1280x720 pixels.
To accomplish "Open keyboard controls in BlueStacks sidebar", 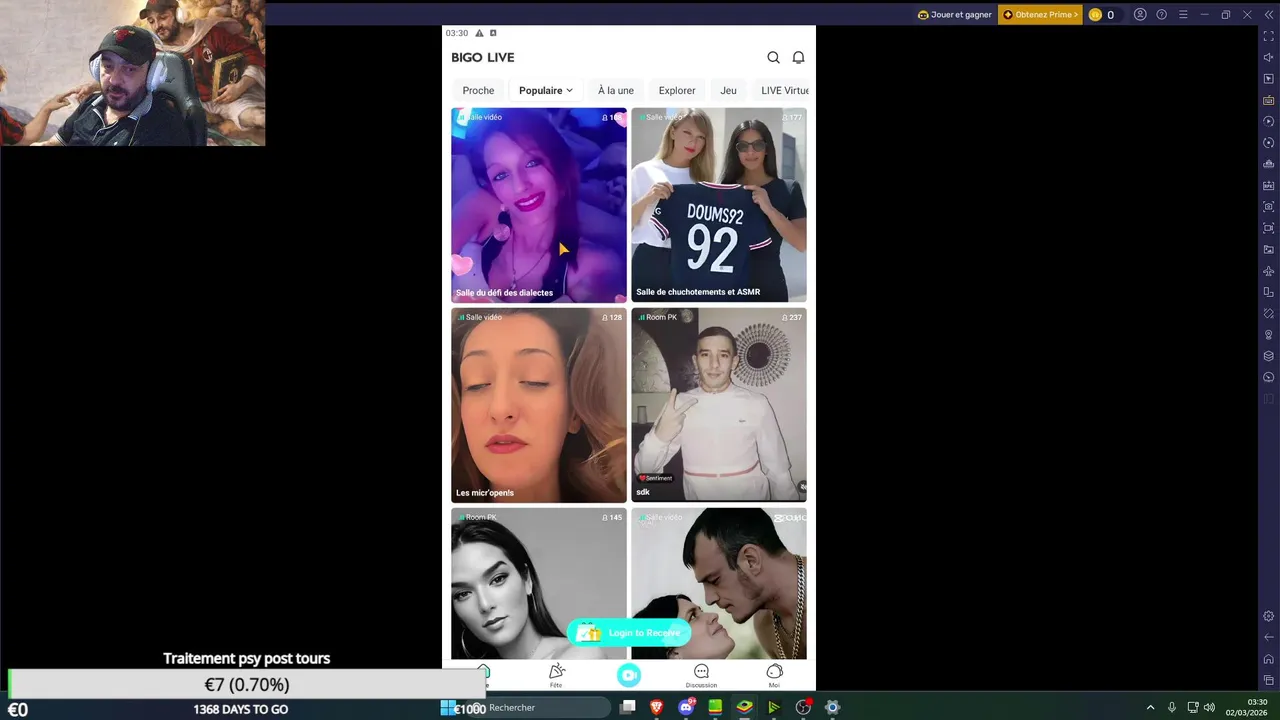I will pyautogui.click(x=1269, y=100).
